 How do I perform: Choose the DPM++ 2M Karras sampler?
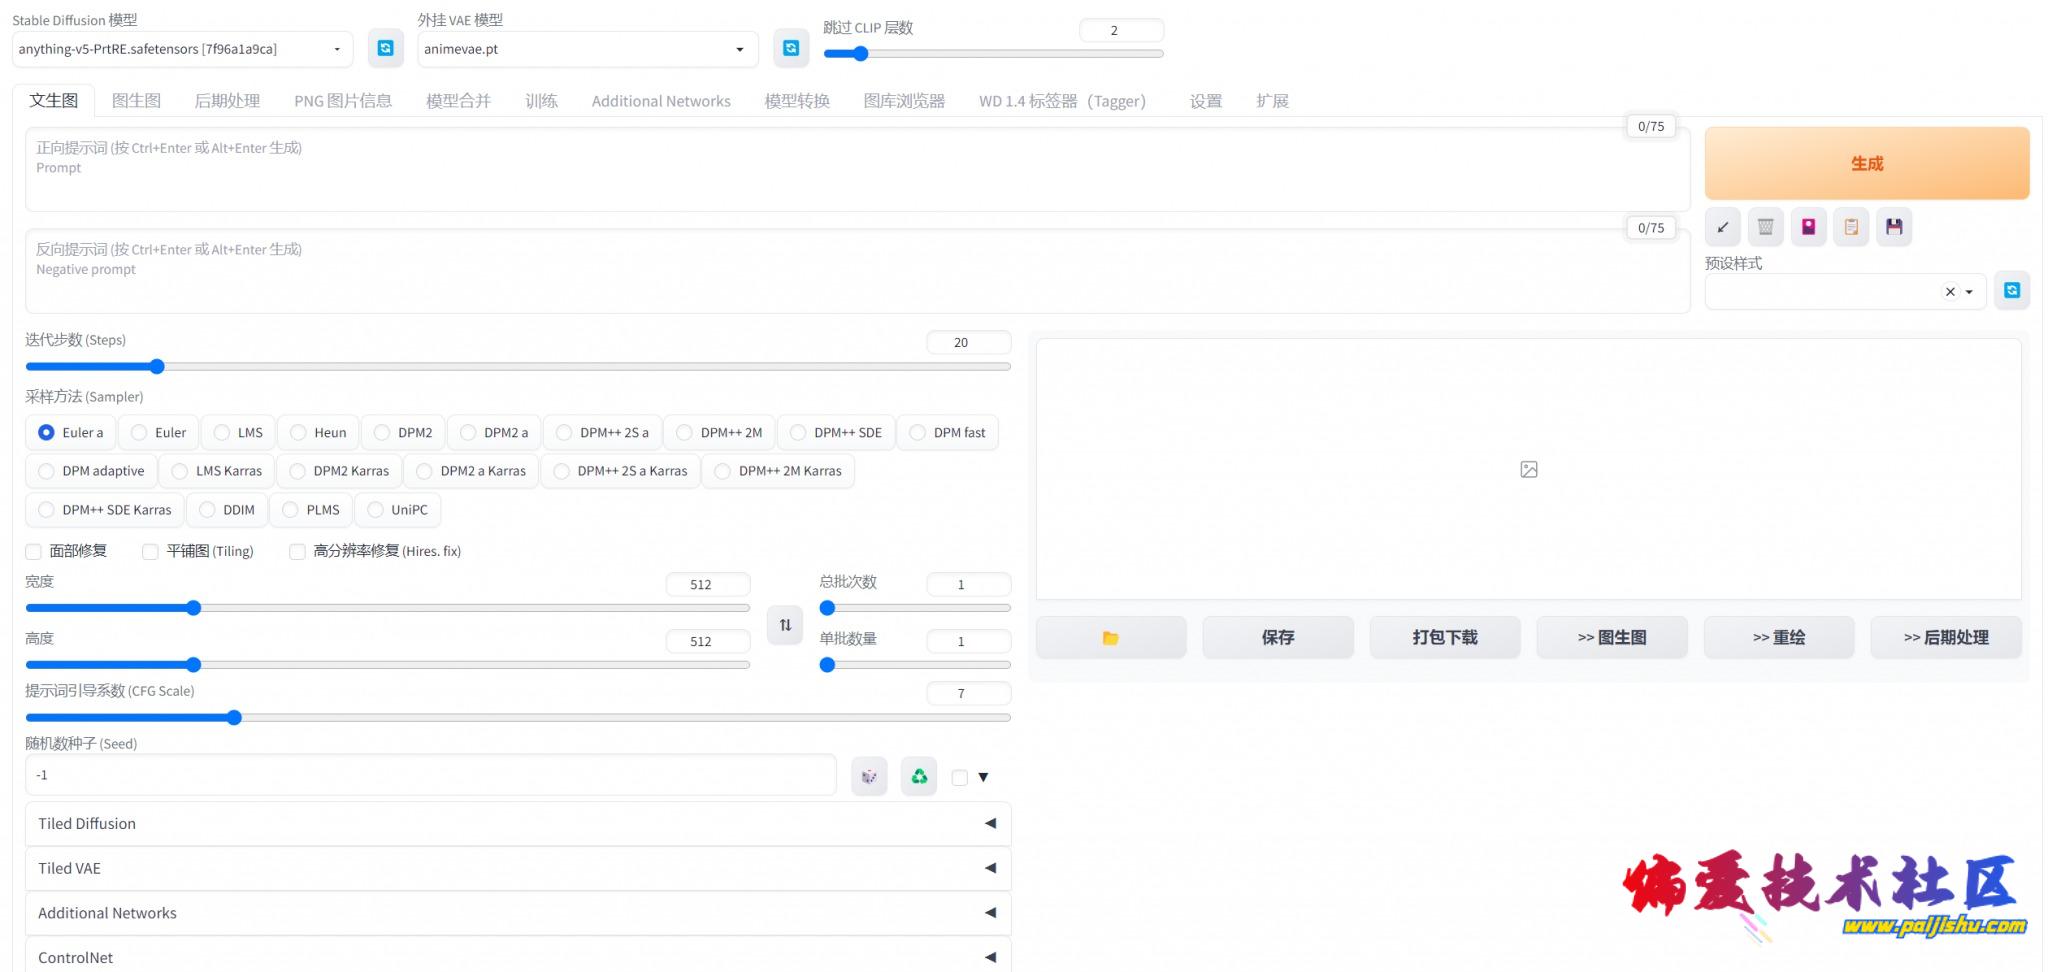(x=778, y=471)
